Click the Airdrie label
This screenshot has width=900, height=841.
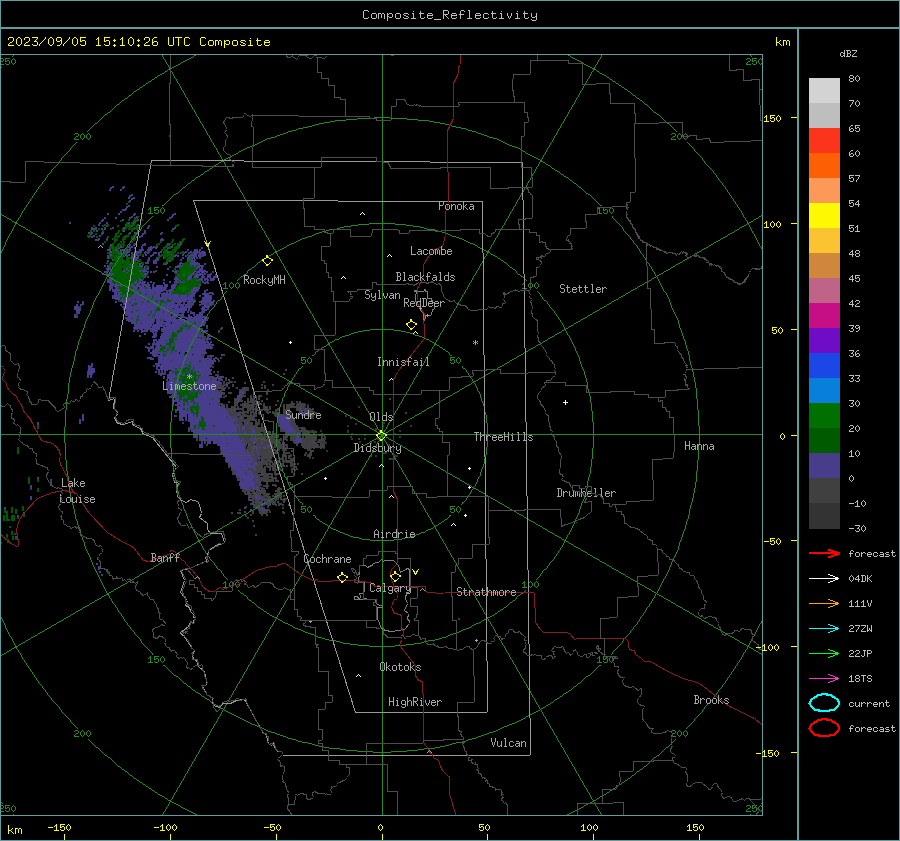pyautogui.click(x=394, y=534)
